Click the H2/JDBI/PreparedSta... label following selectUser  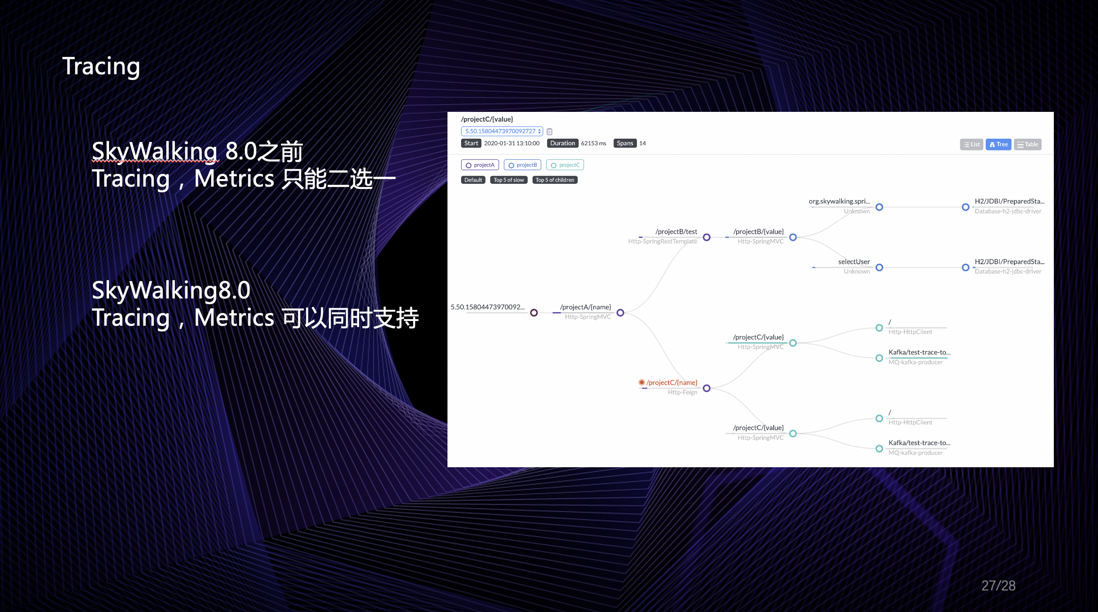point(1009,262)
